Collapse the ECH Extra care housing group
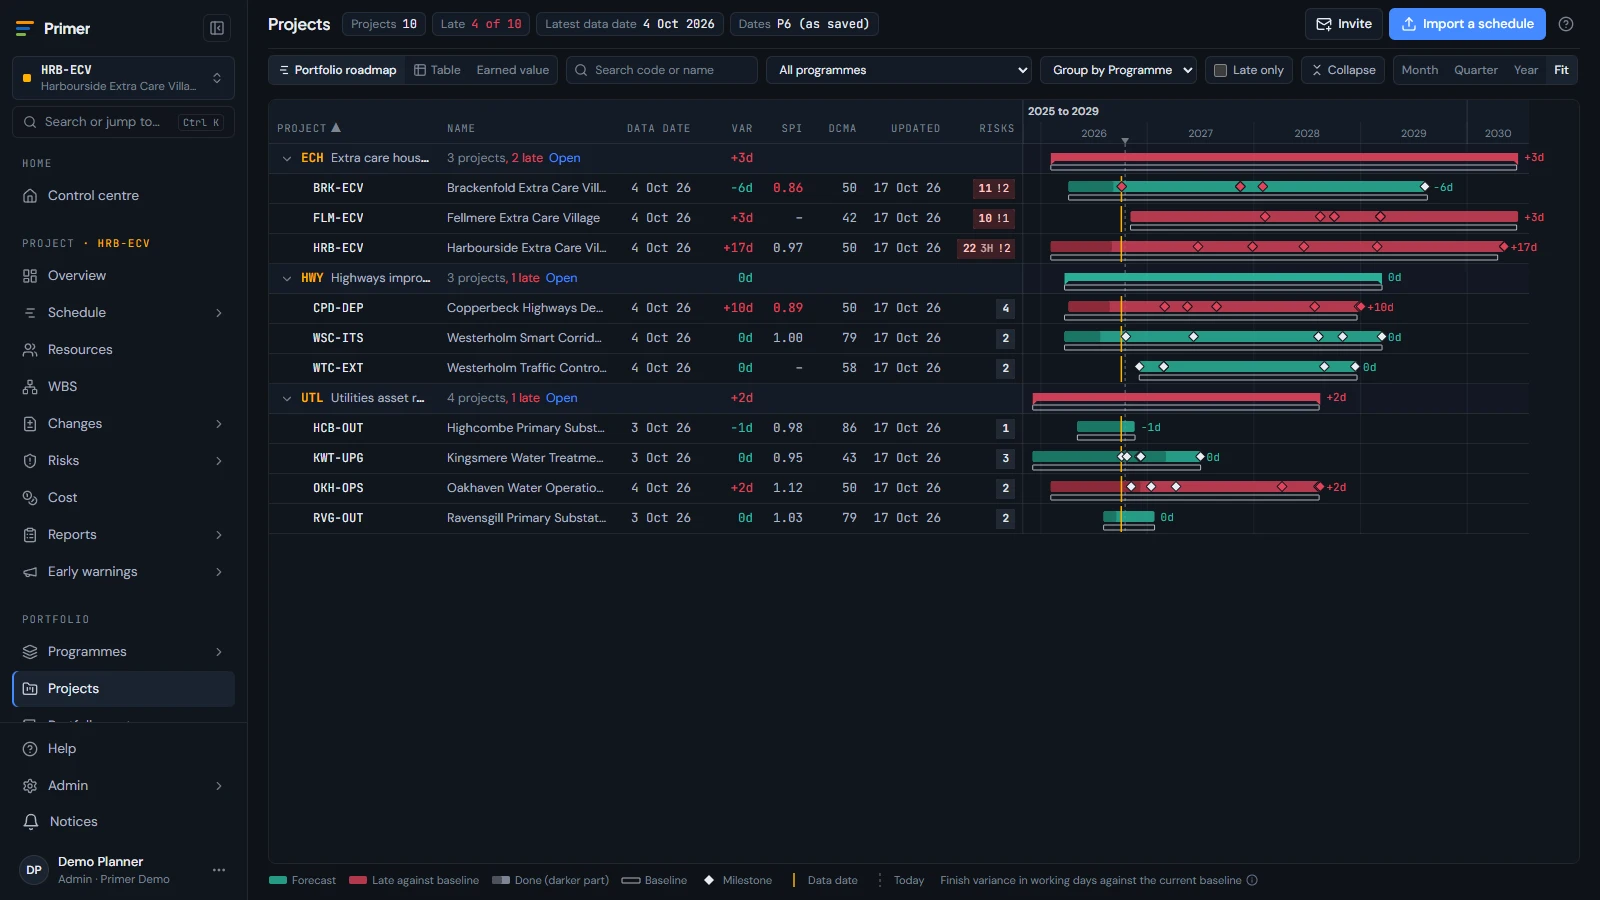1600x900 pixels. tap(287, 158)
